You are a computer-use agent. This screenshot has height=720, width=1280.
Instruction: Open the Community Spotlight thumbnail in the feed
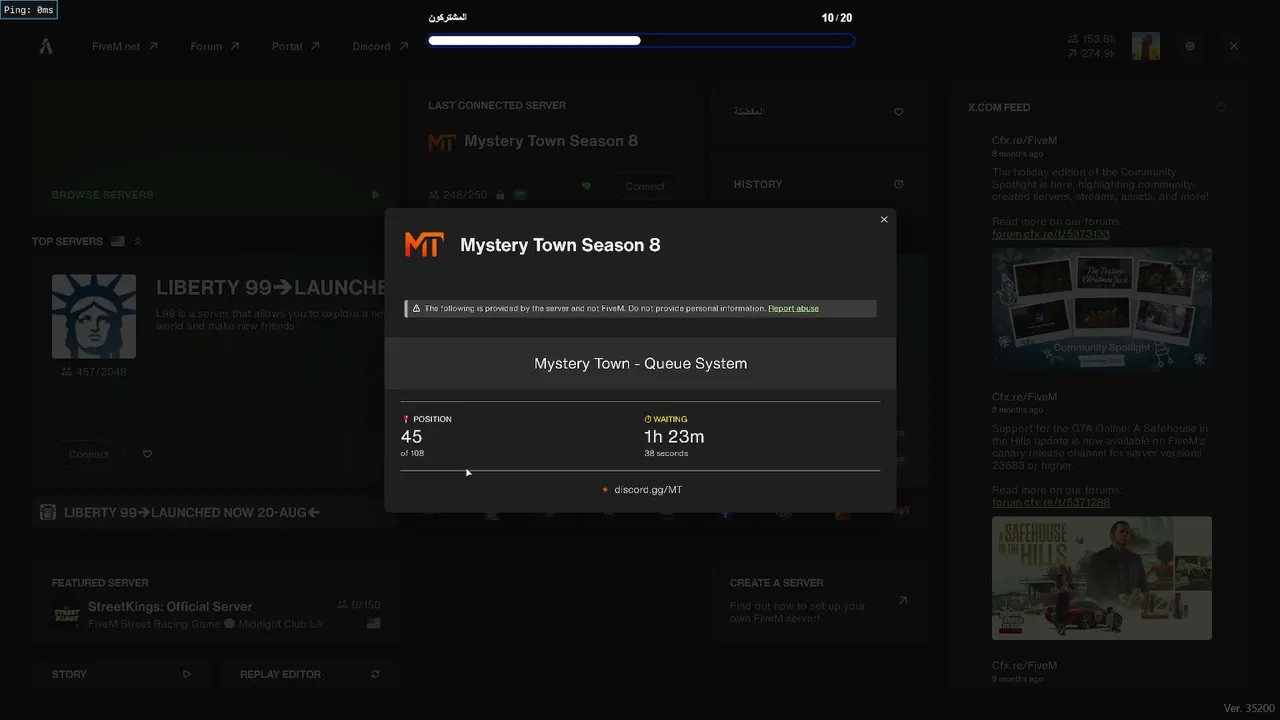1102,310
